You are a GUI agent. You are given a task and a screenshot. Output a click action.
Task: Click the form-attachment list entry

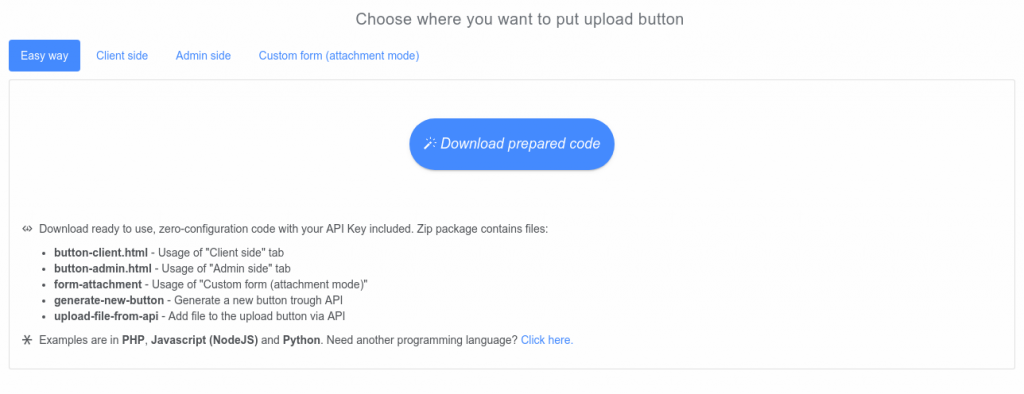pos(211,284)
